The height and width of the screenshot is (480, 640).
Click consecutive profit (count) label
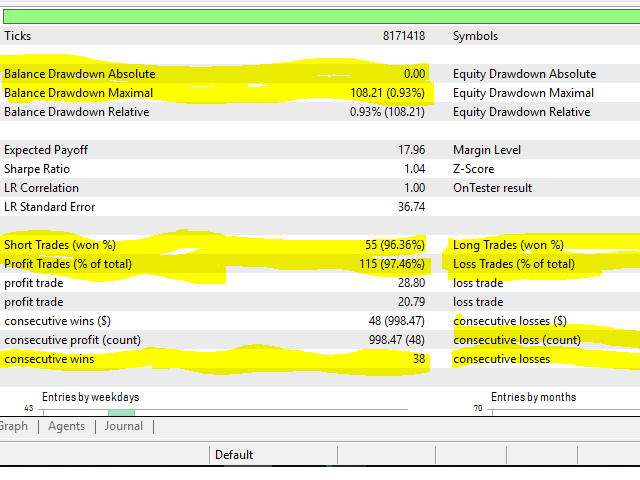(x=72, y=340)
